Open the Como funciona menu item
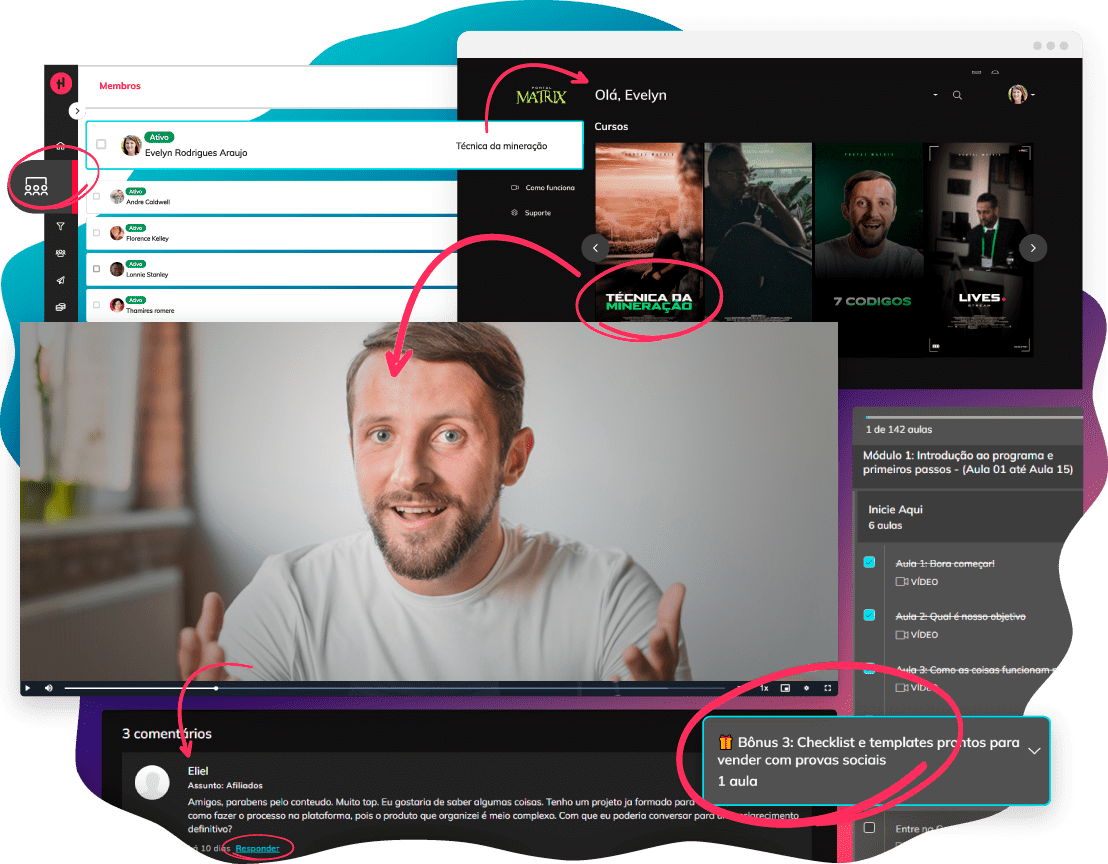Image resolution: width=1108 pixels, height=864 pixels. (x=550, y=188)
